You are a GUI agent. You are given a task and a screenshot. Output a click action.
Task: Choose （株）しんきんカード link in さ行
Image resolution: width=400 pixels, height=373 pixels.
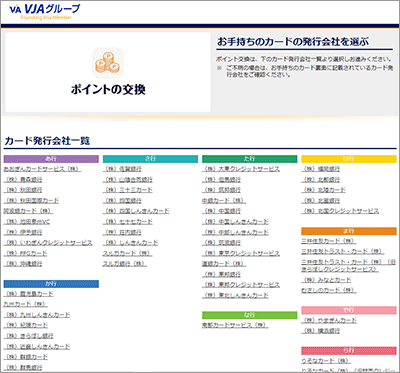coord(131,243)
